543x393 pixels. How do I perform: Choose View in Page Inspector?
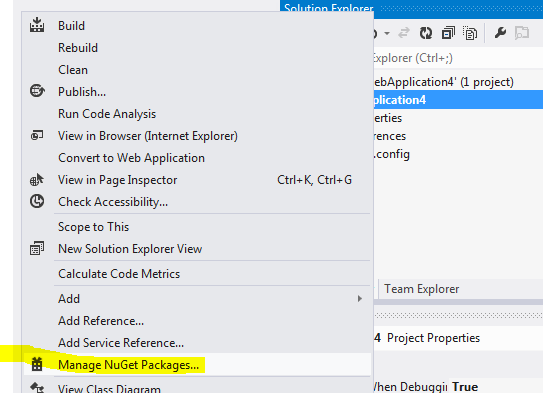coord(197,180)
